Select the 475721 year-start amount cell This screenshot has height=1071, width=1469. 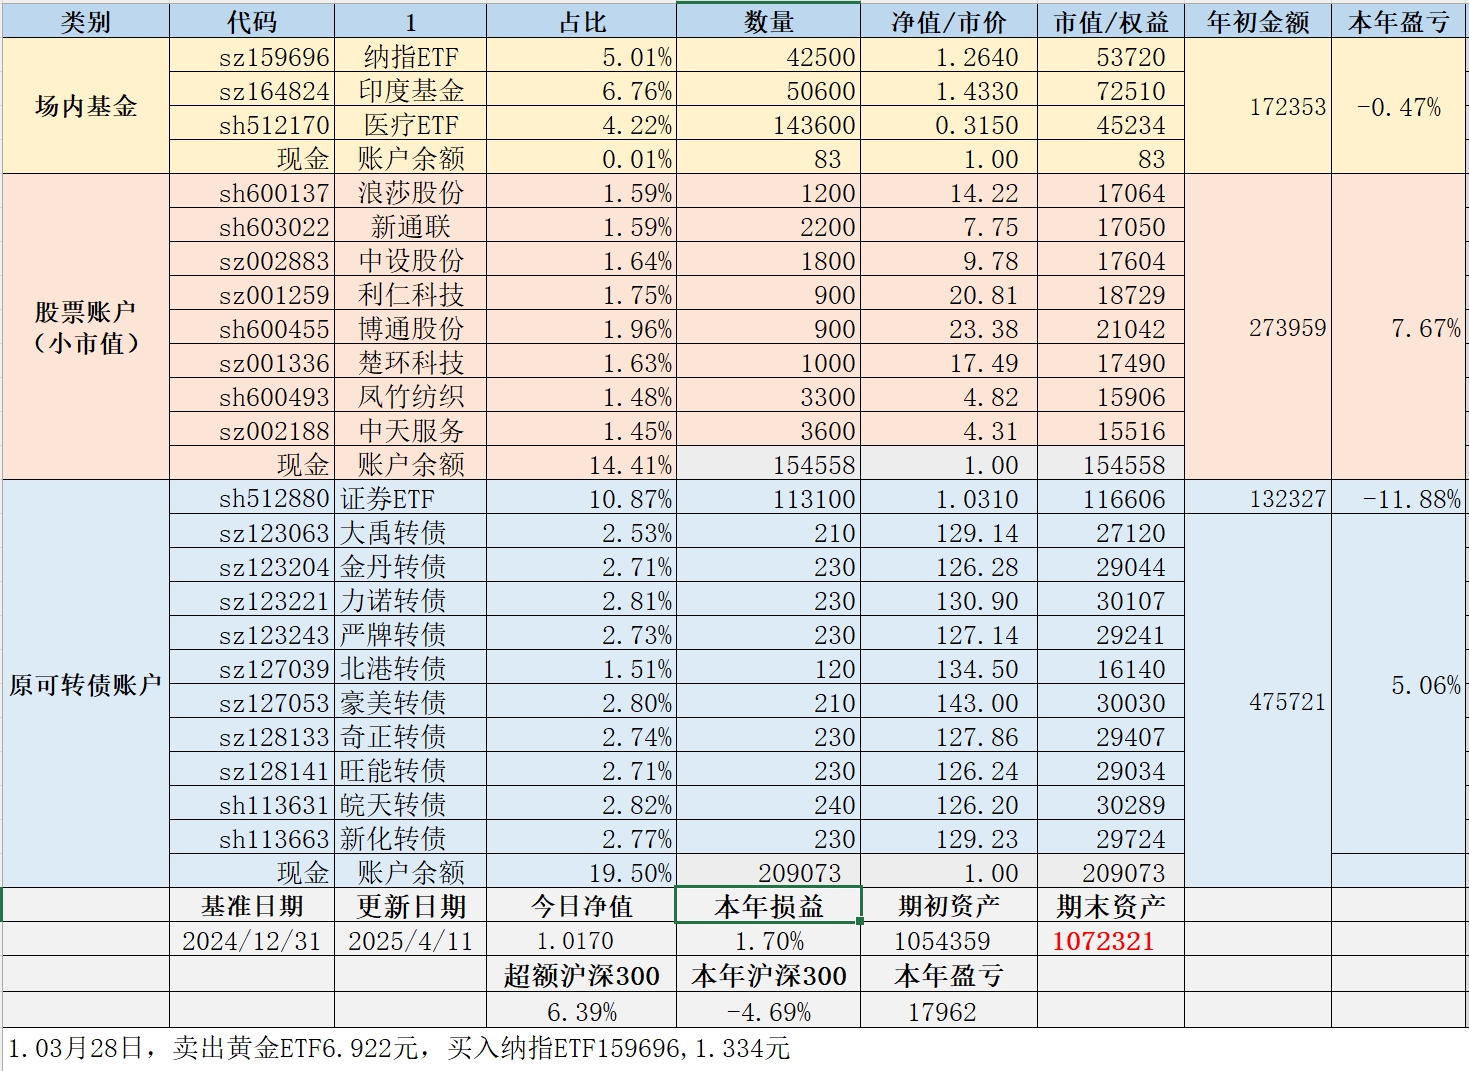pyautogui.click(x=1258, y=701)
